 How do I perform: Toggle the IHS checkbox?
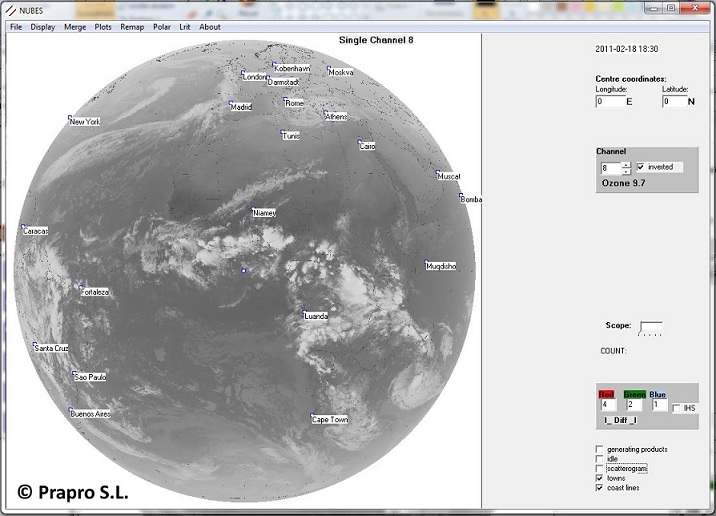tap(677, 408)
